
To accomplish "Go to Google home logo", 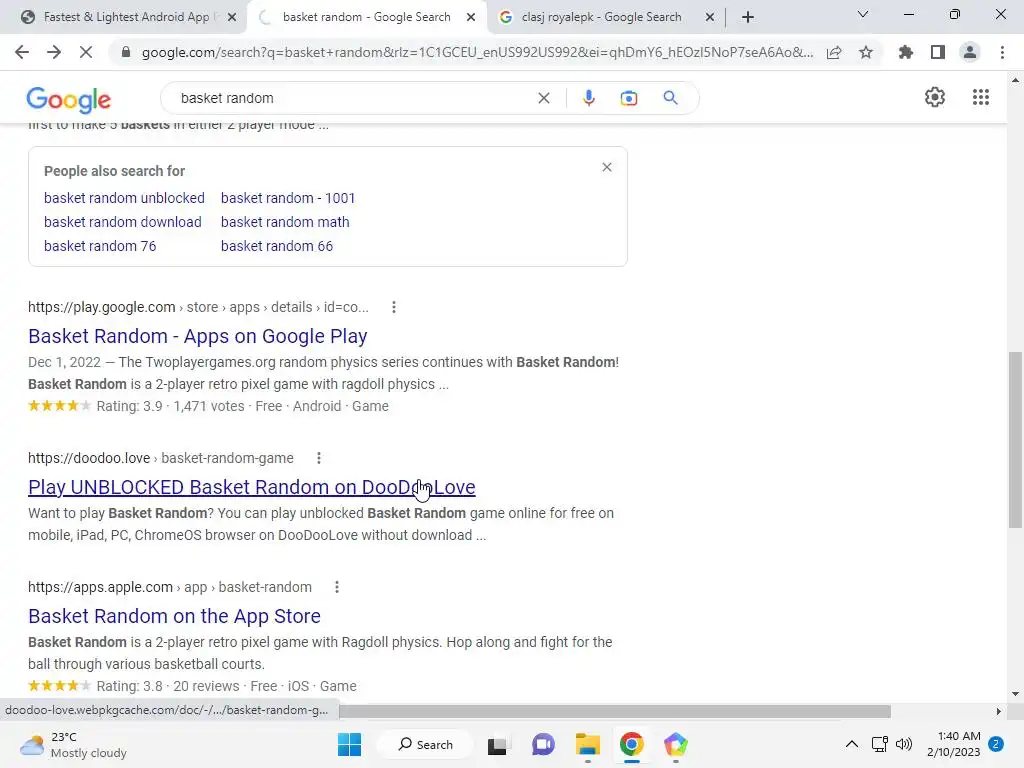I will point(69,99).
